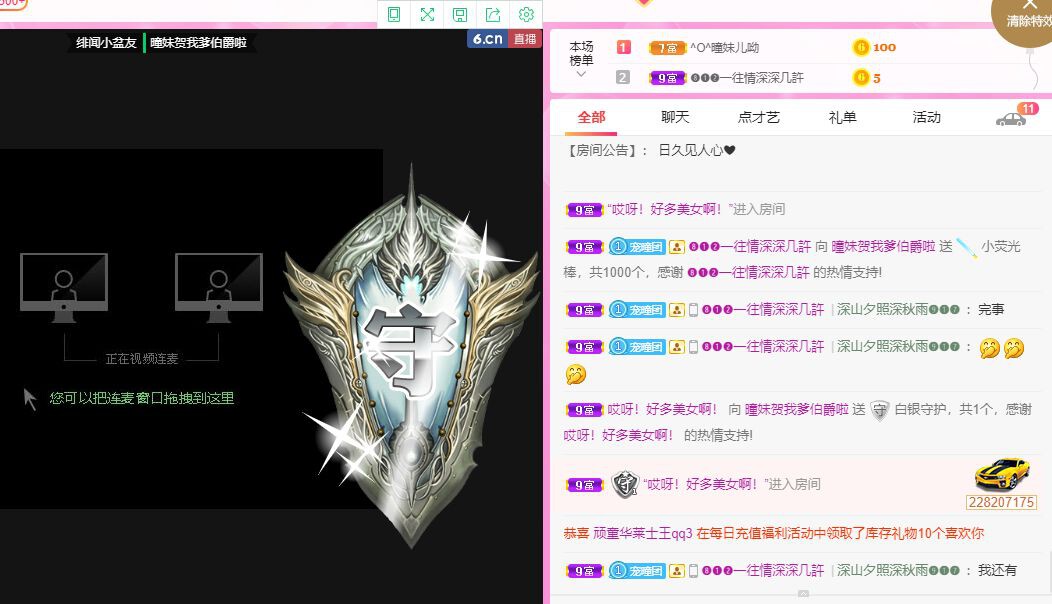Click the 瞳妹贺我爹伯爵啦 streamer name label
Image resolution: width=1052 pixels, height=604 pixels.
(x=199, y=42)
